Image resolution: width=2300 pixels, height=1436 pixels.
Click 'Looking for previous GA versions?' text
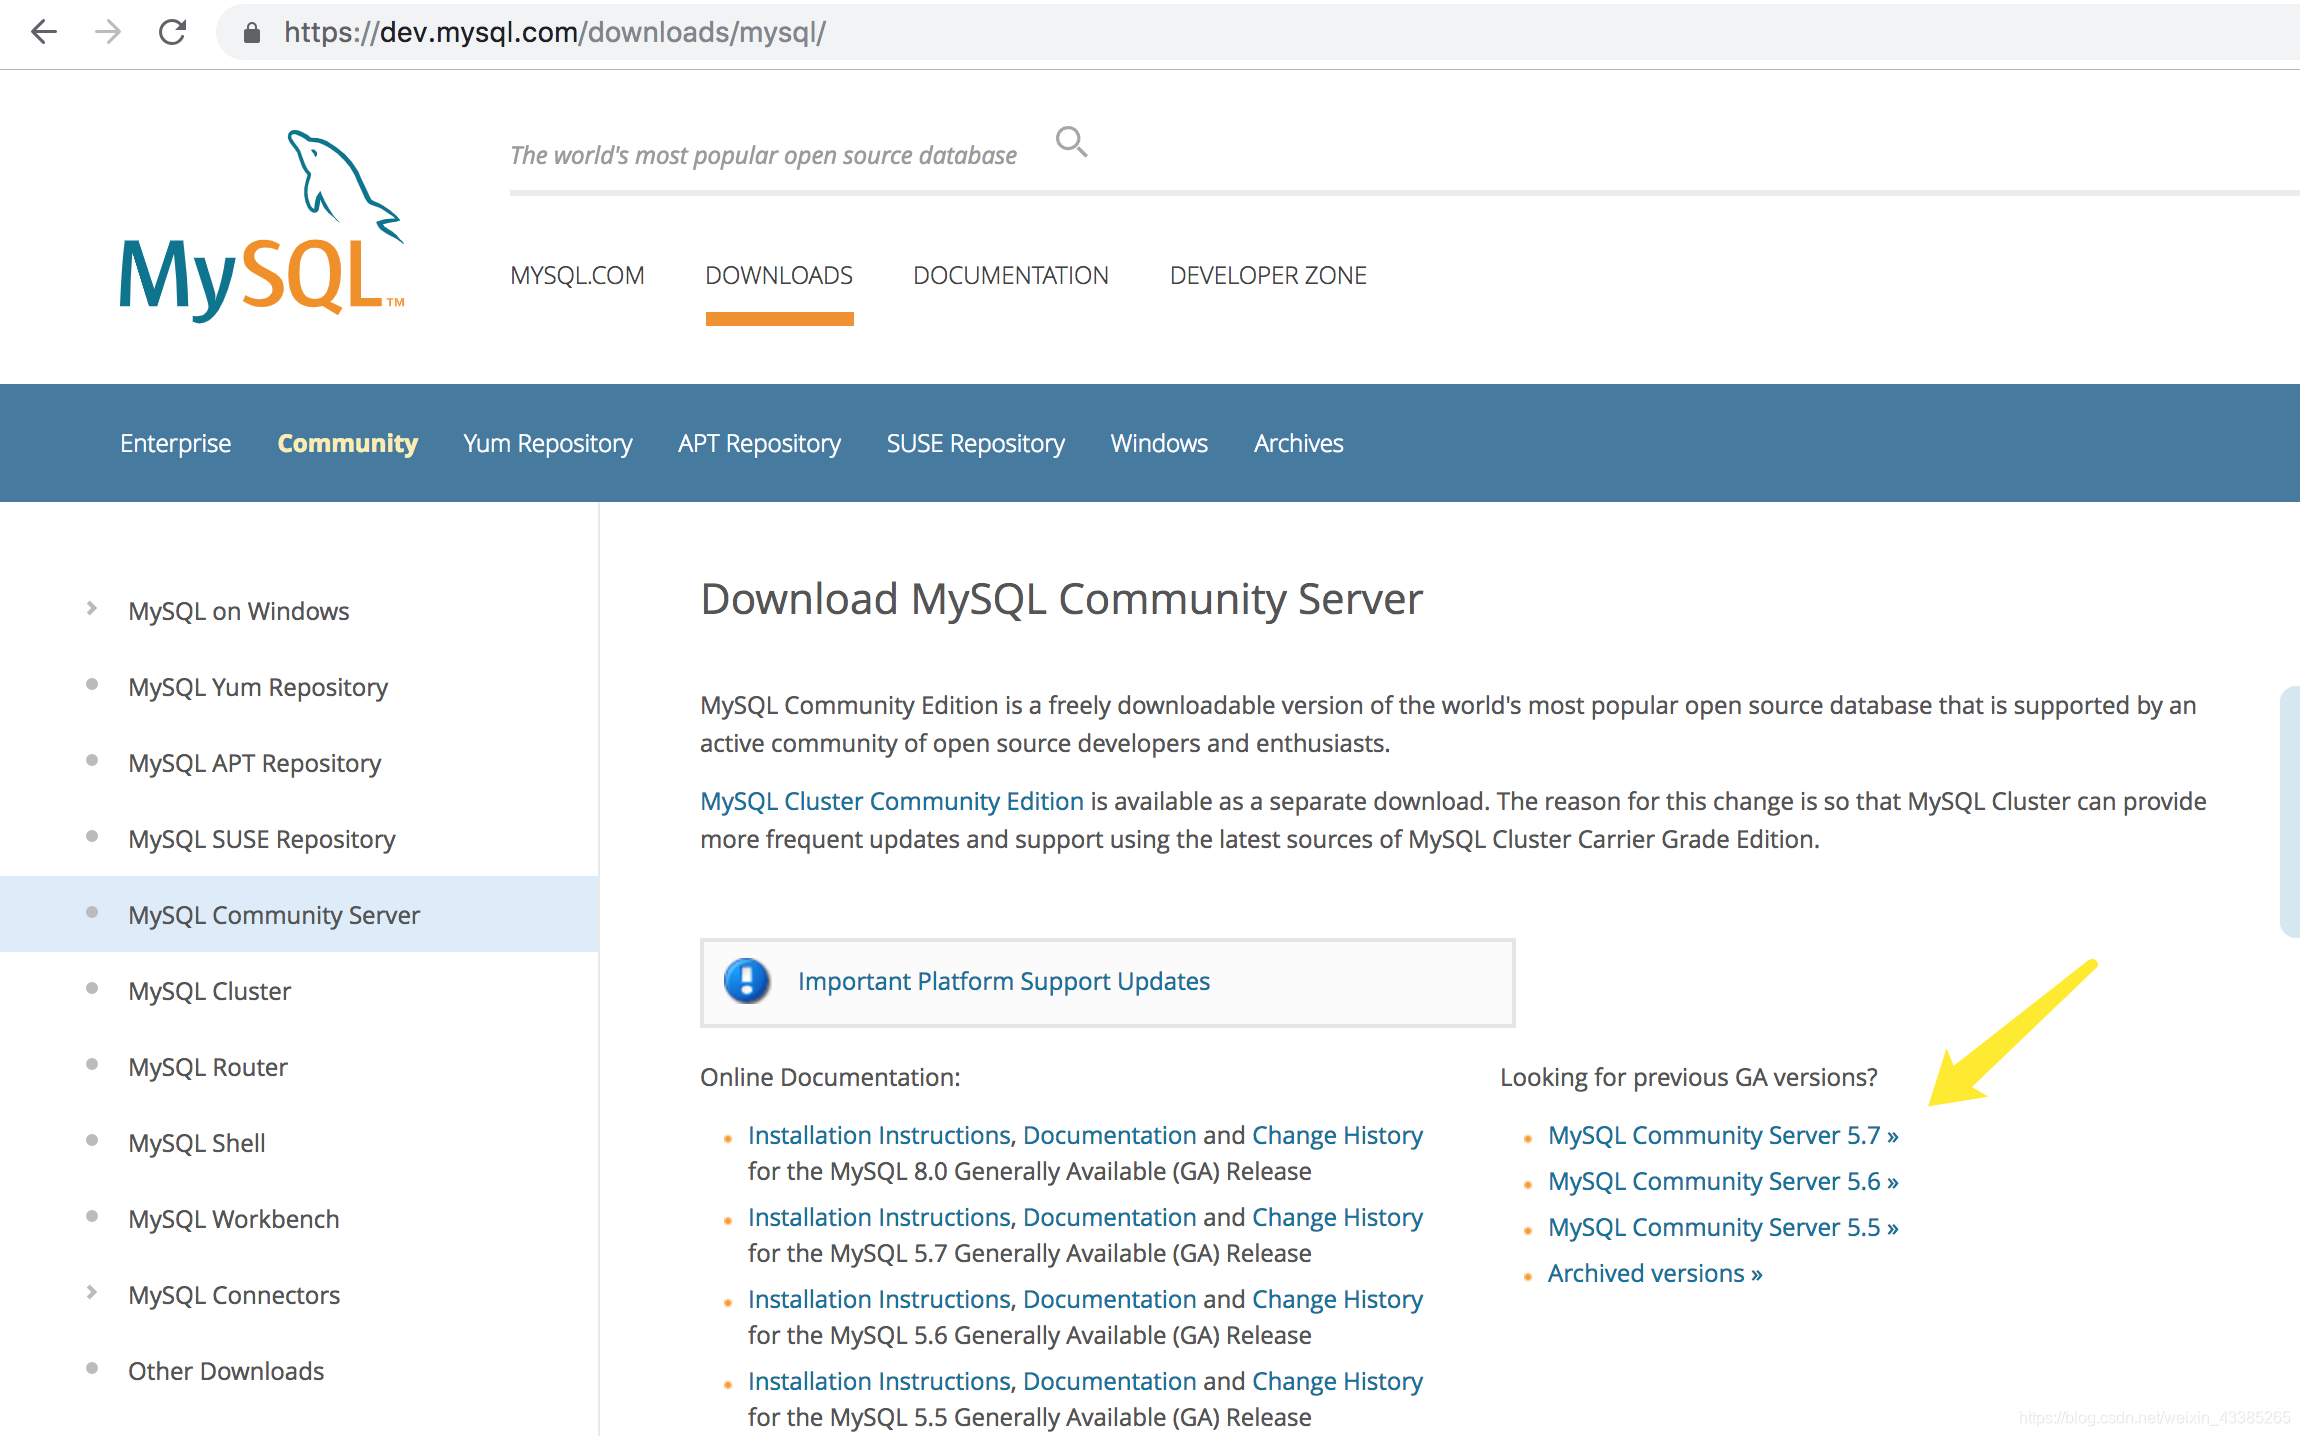click(1689, 1077)
